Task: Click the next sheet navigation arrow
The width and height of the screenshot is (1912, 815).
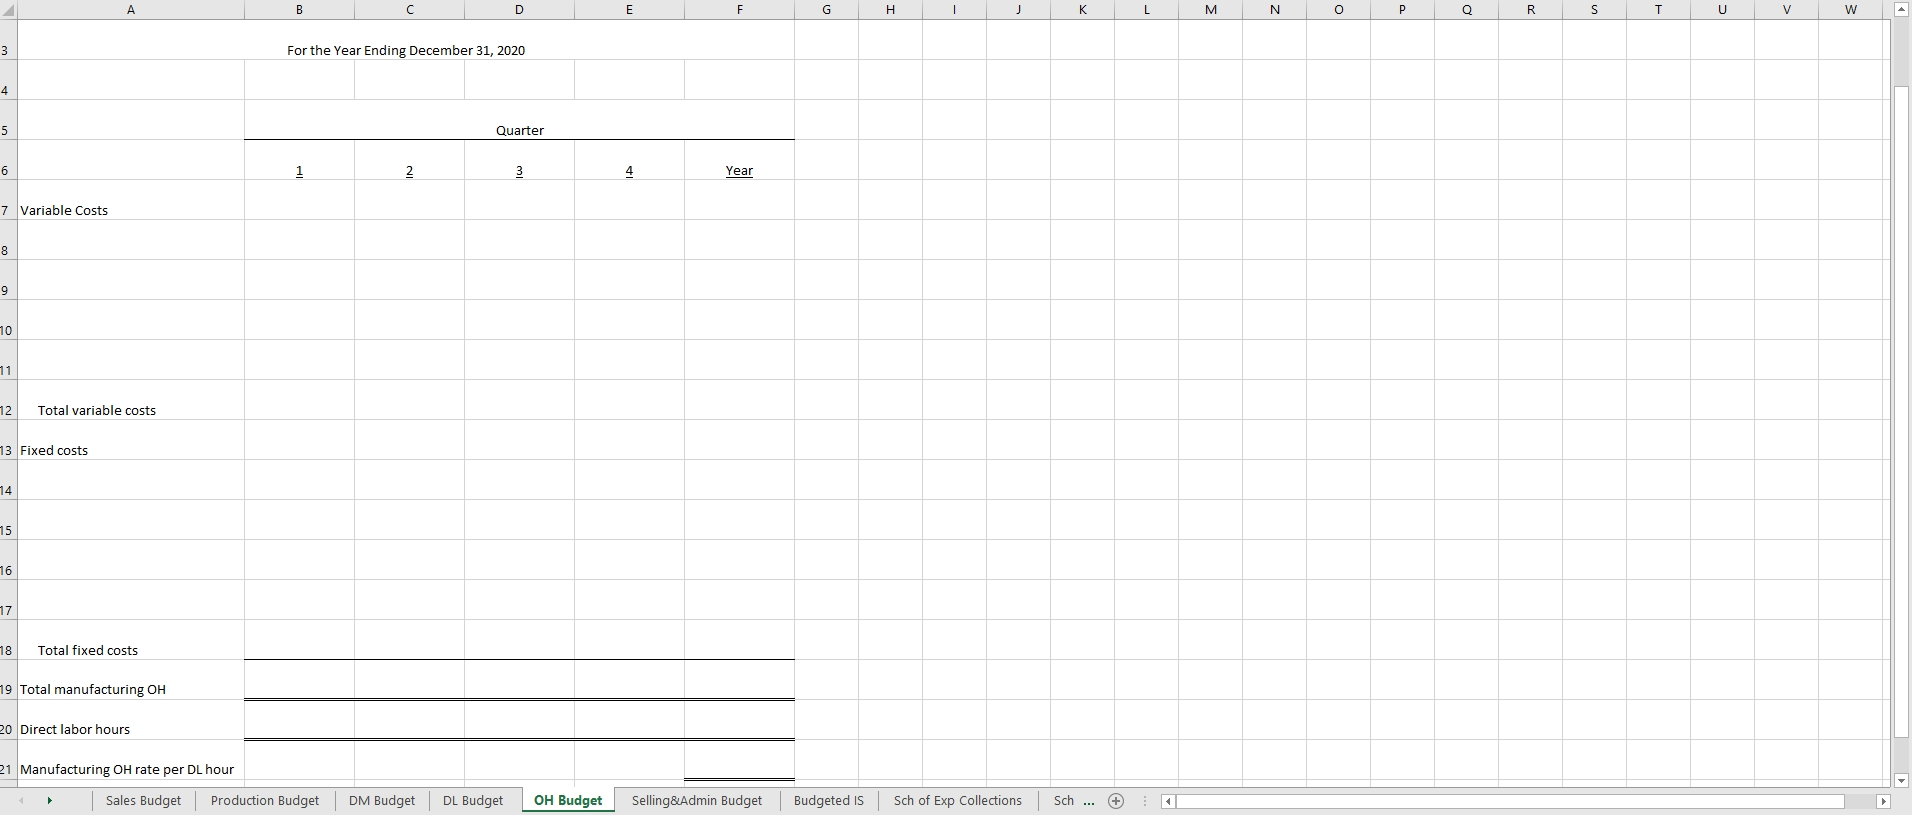Action: click(49, 801)
